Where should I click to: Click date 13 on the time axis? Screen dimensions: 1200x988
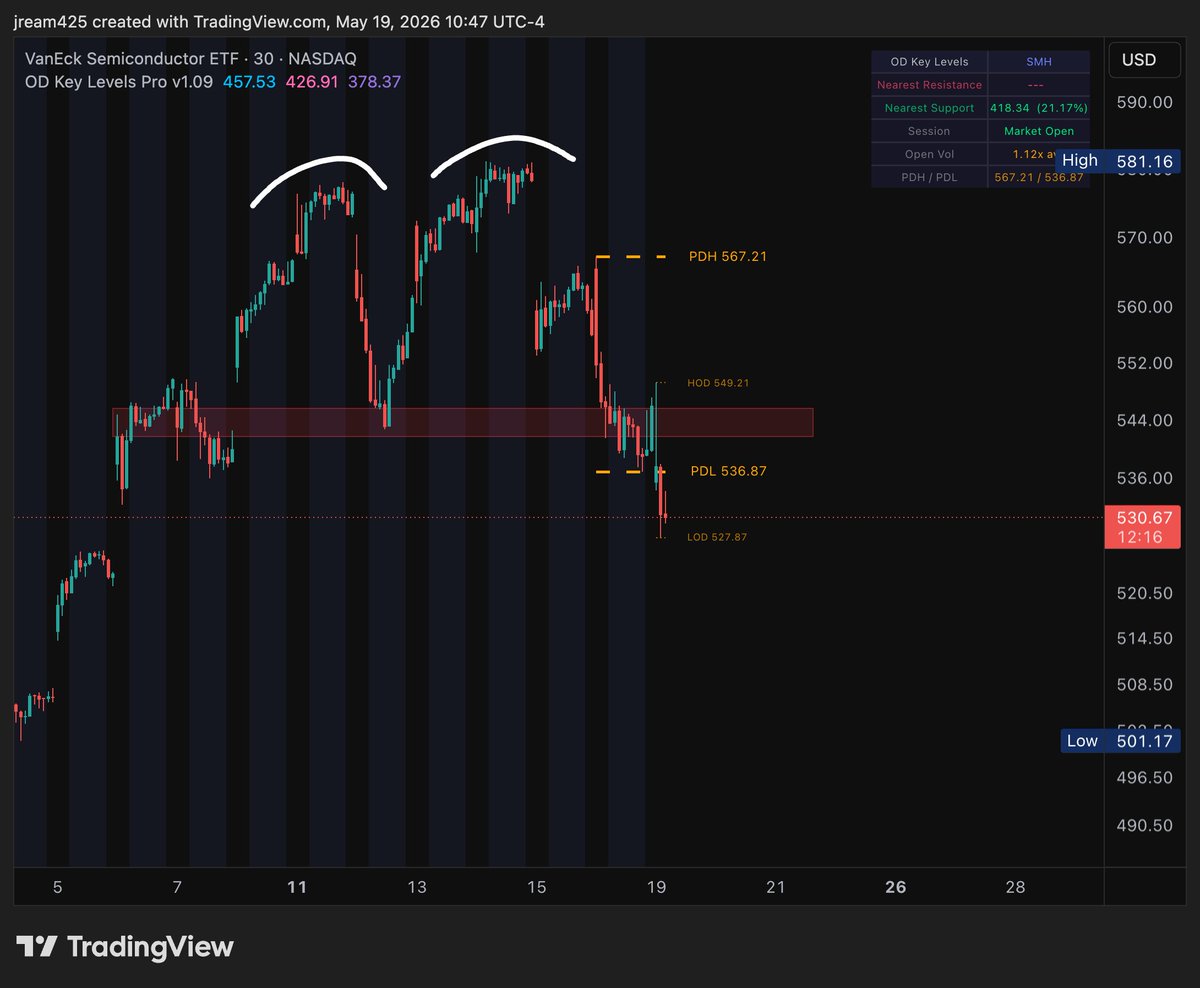click(417, 887)
